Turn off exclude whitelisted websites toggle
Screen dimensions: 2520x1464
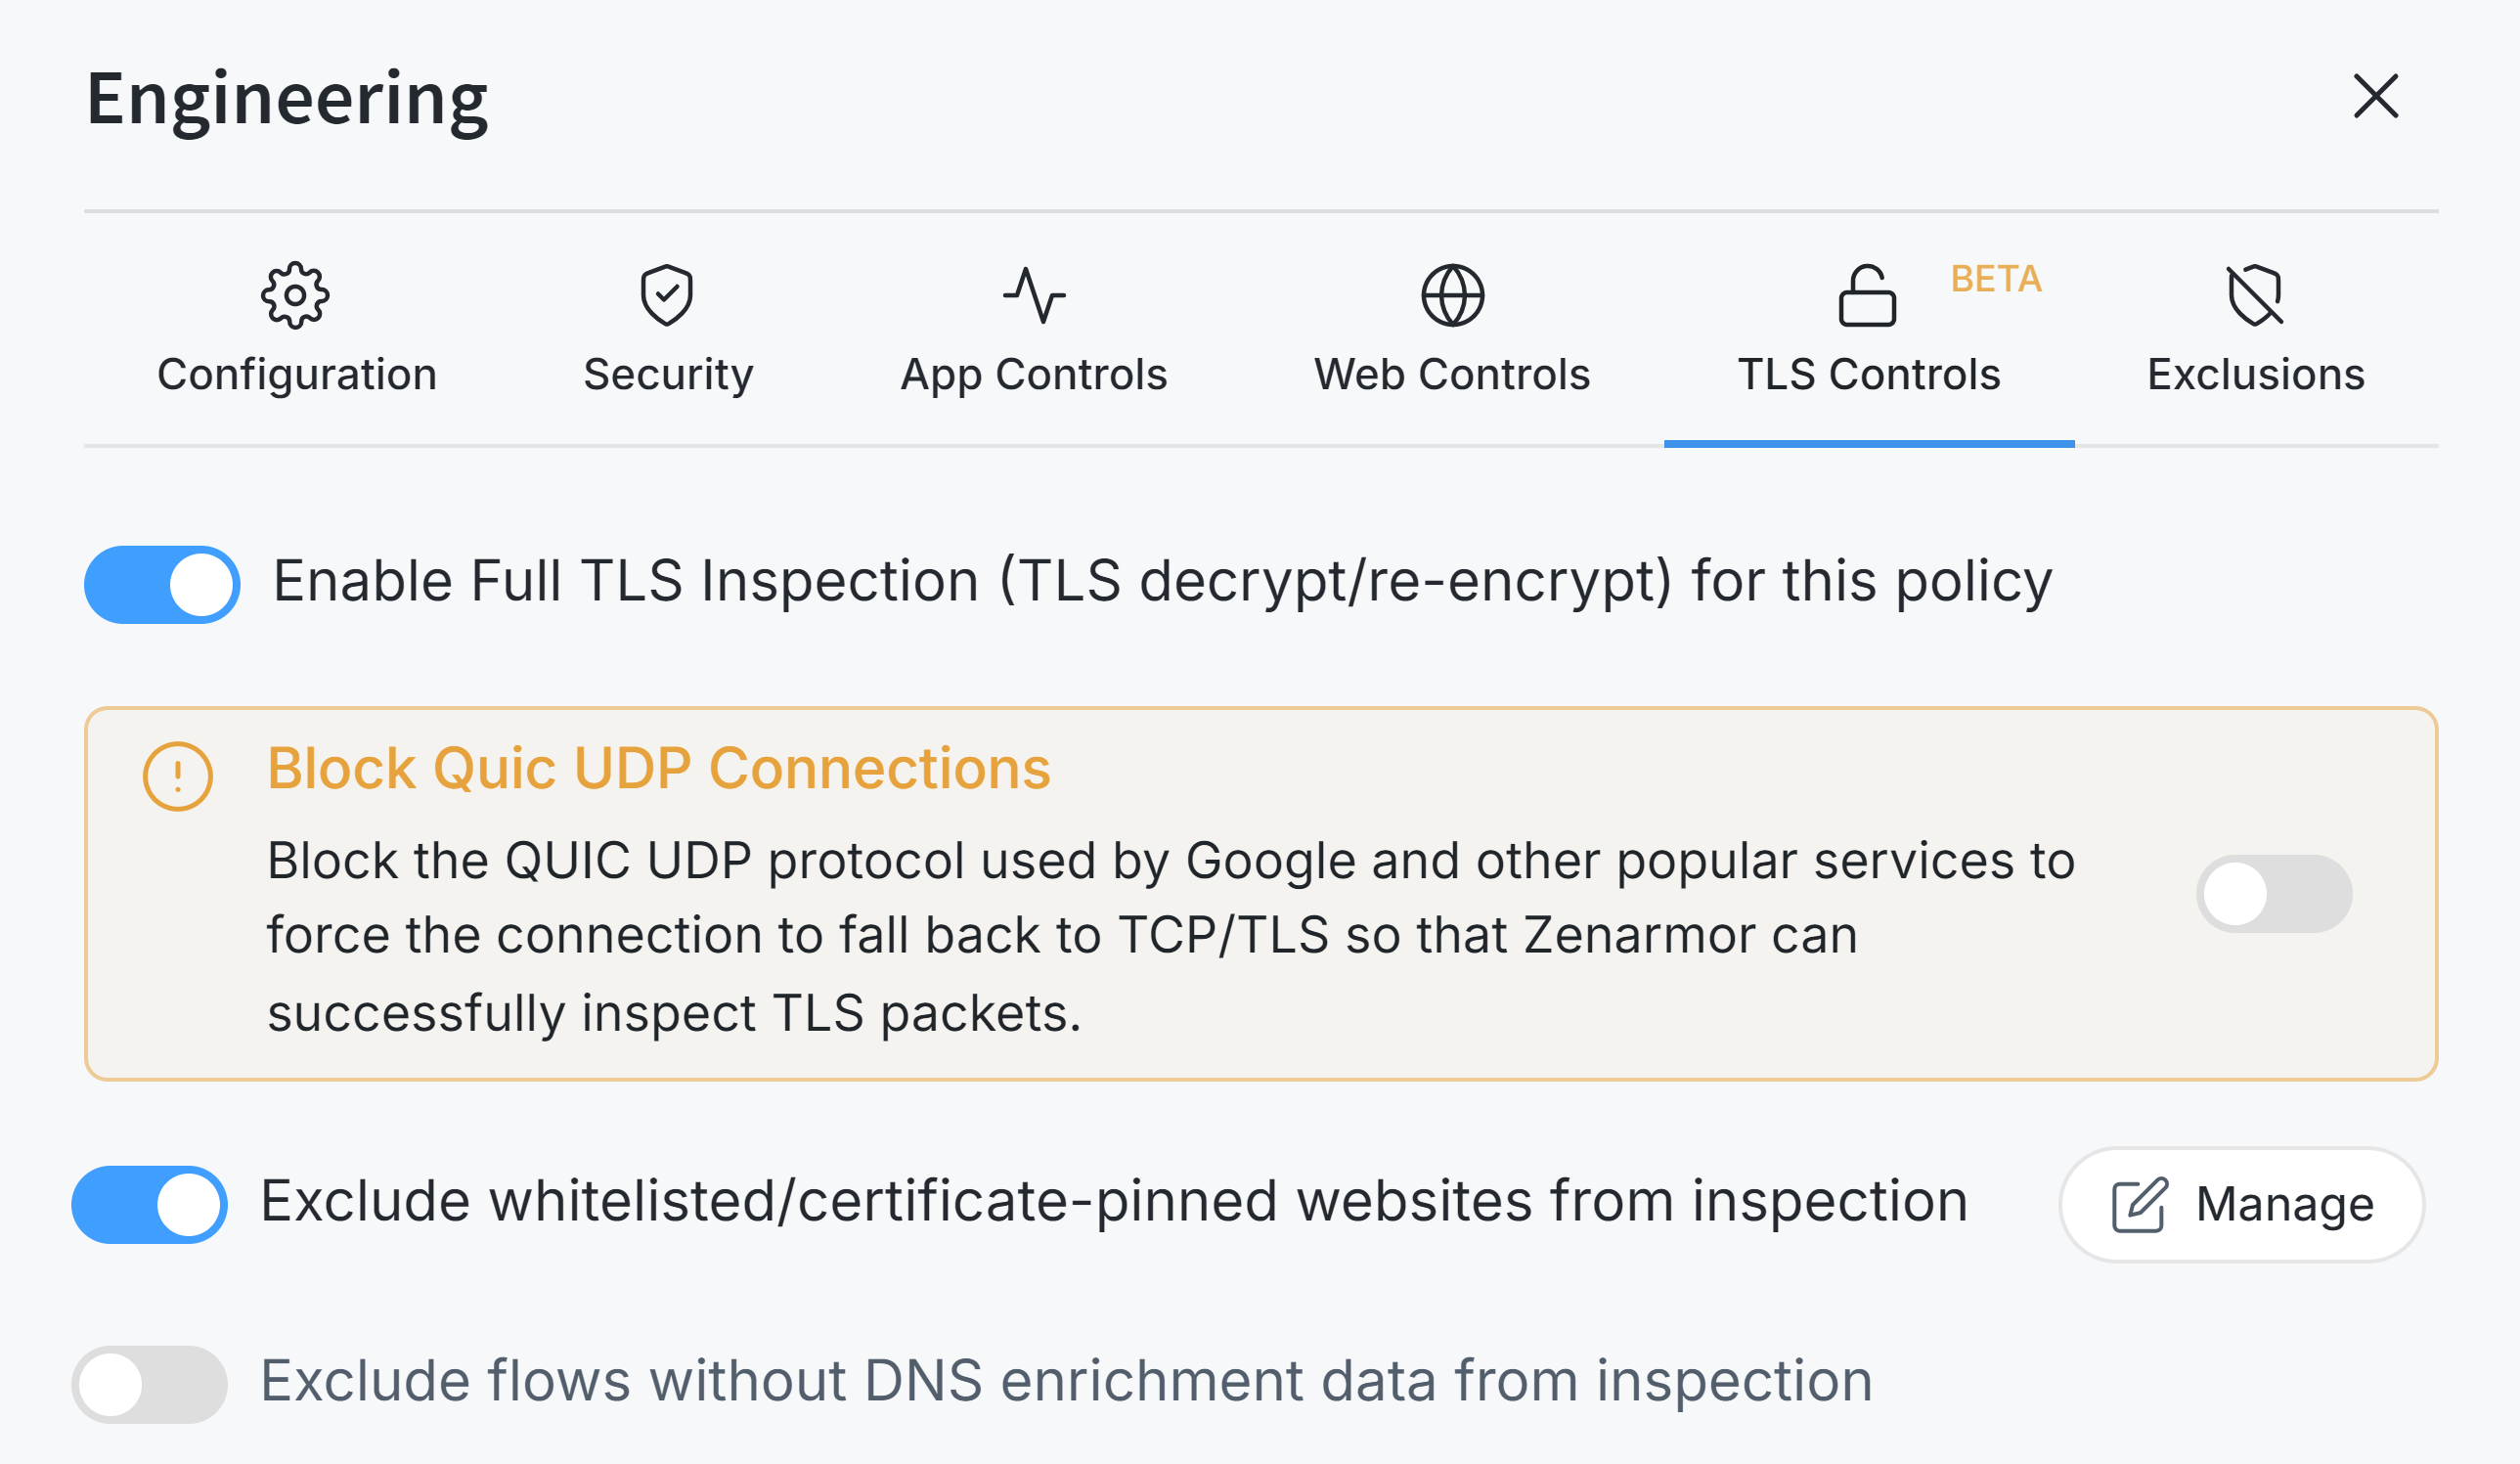[x=149, y=1204]
